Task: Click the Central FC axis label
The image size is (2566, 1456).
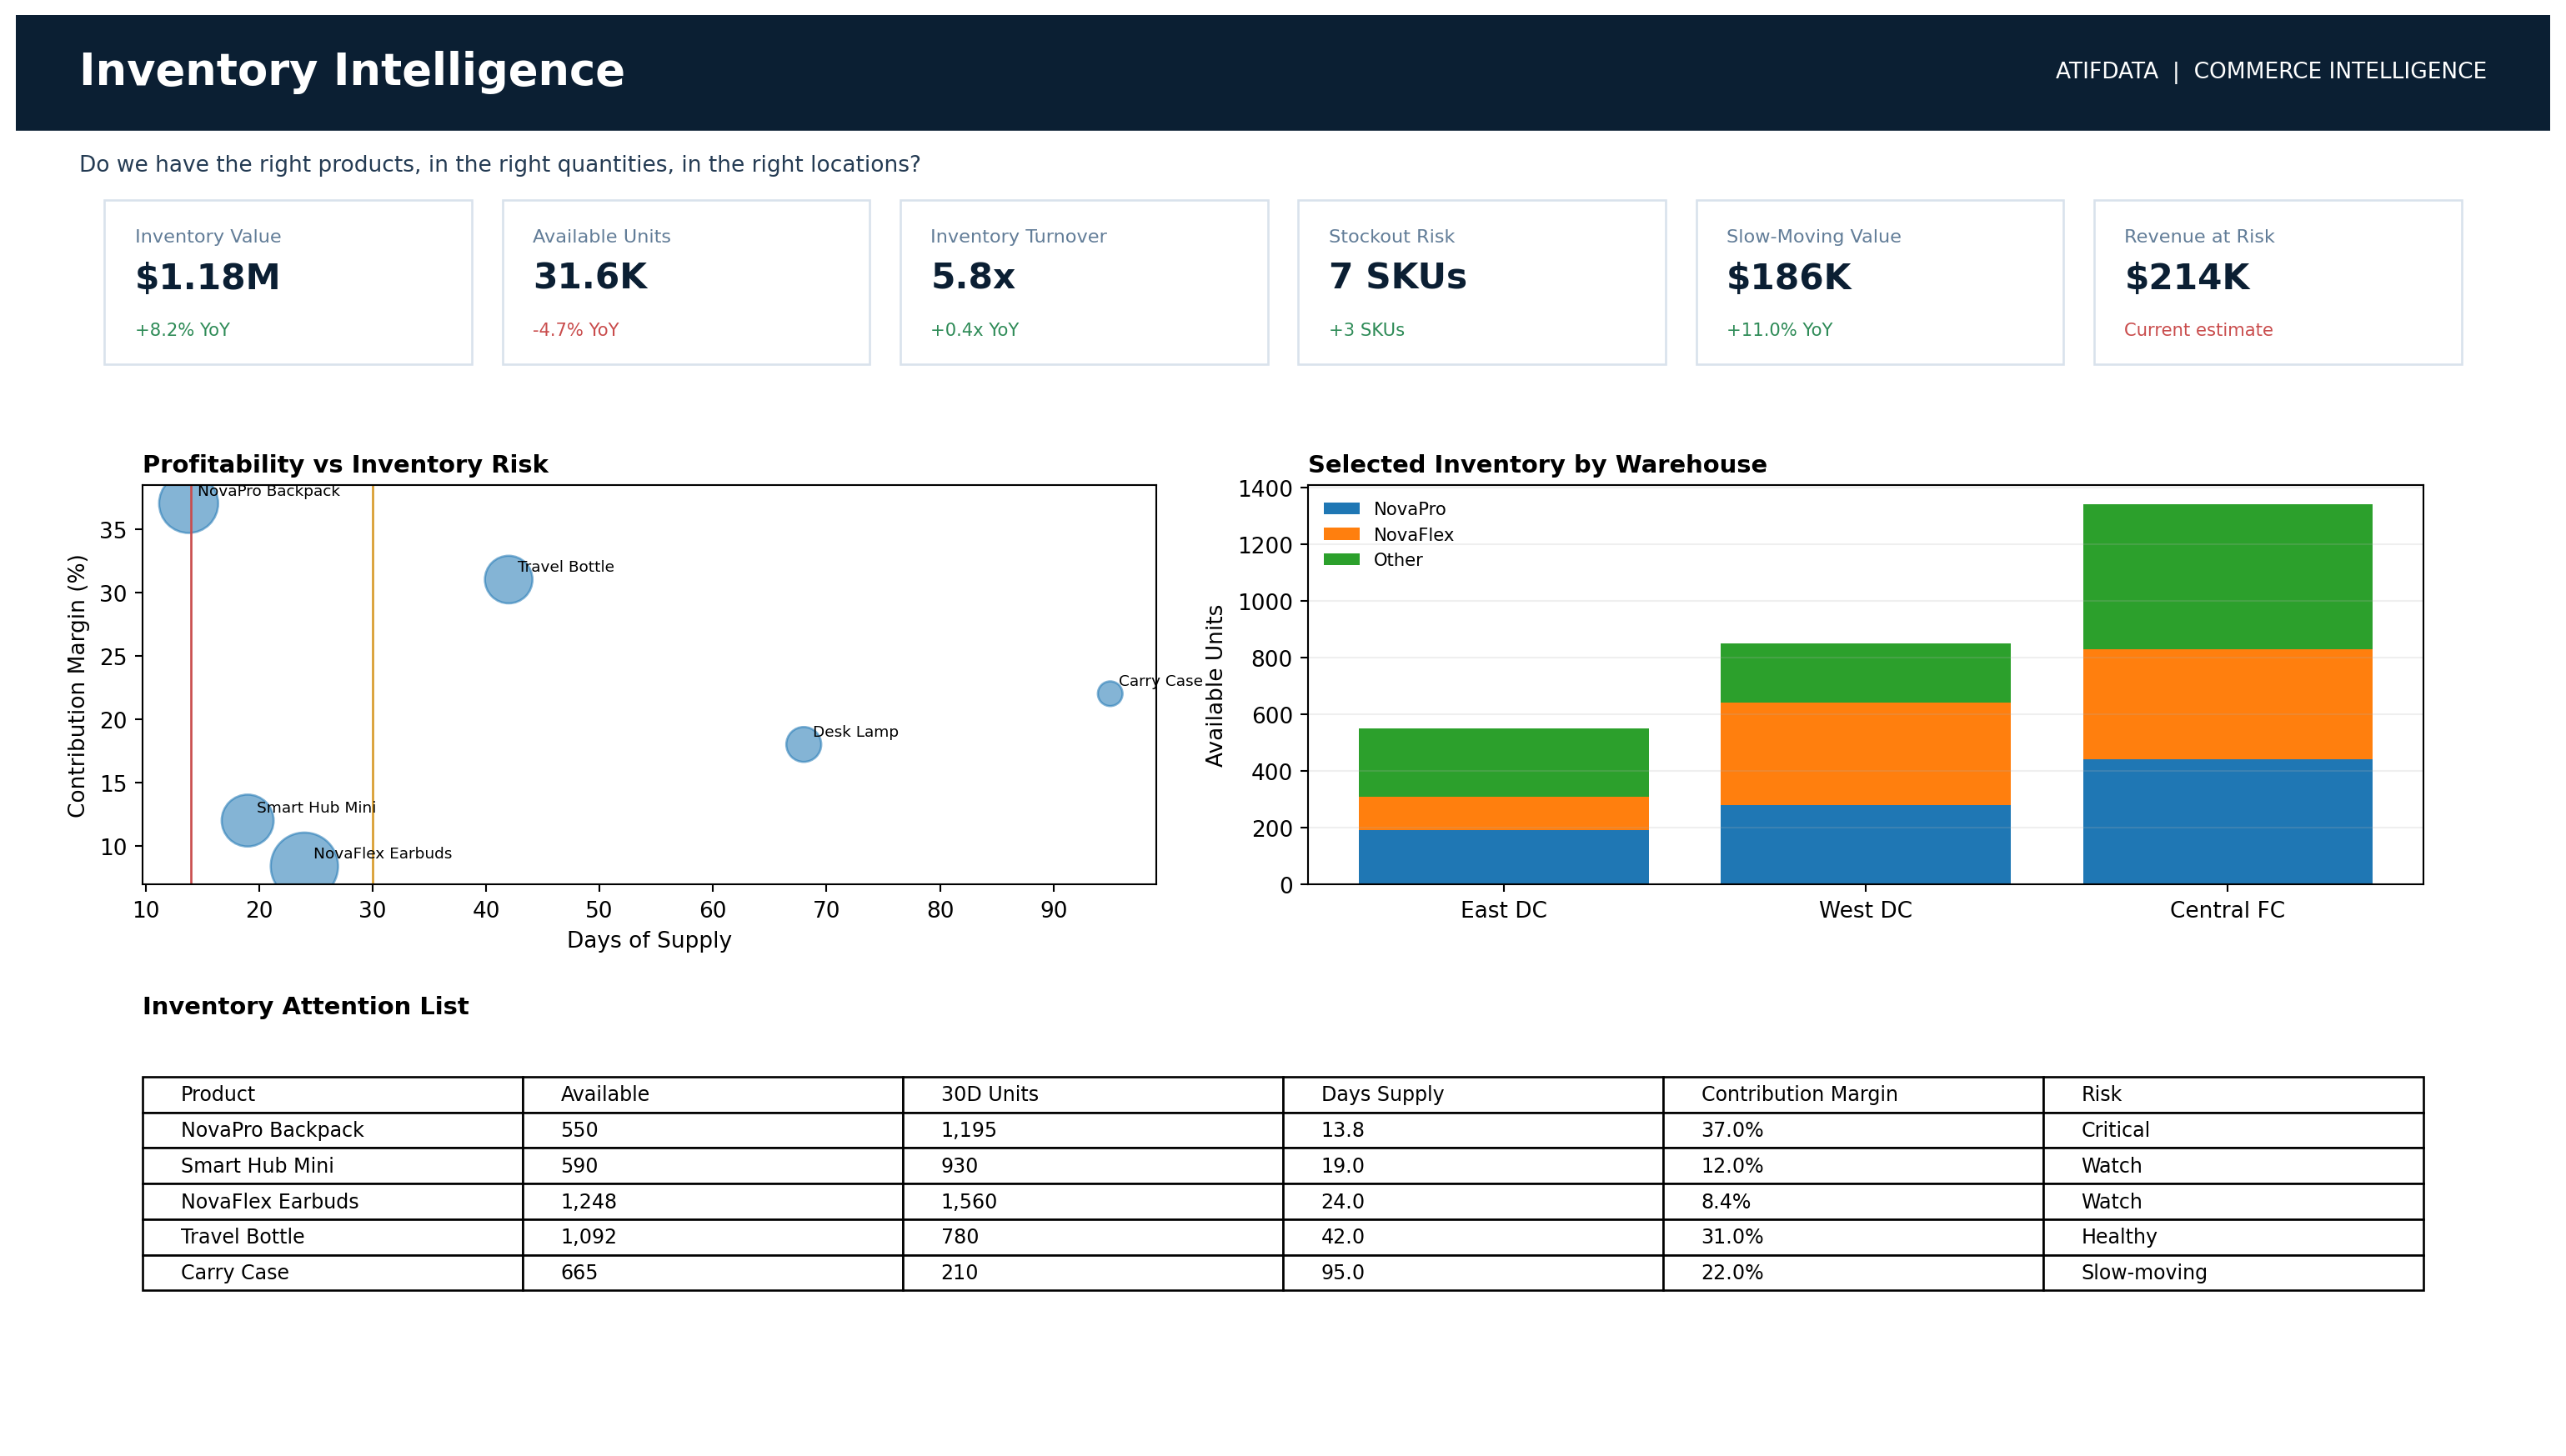Action: [2227, 910]
